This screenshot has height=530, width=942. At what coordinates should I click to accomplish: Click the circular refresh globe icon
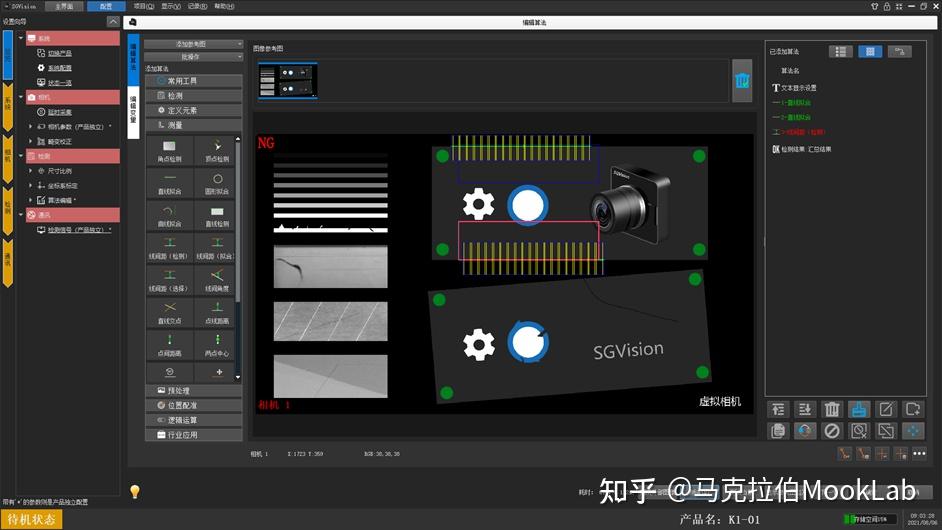(x=805, y=431)
